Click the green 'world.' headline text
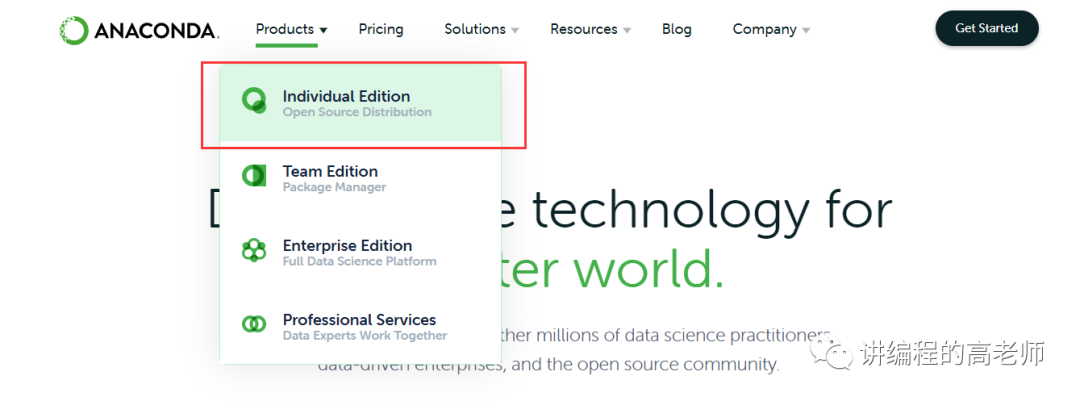The height and width of the screenshot is (401, 1080). (x=650, y=269)
